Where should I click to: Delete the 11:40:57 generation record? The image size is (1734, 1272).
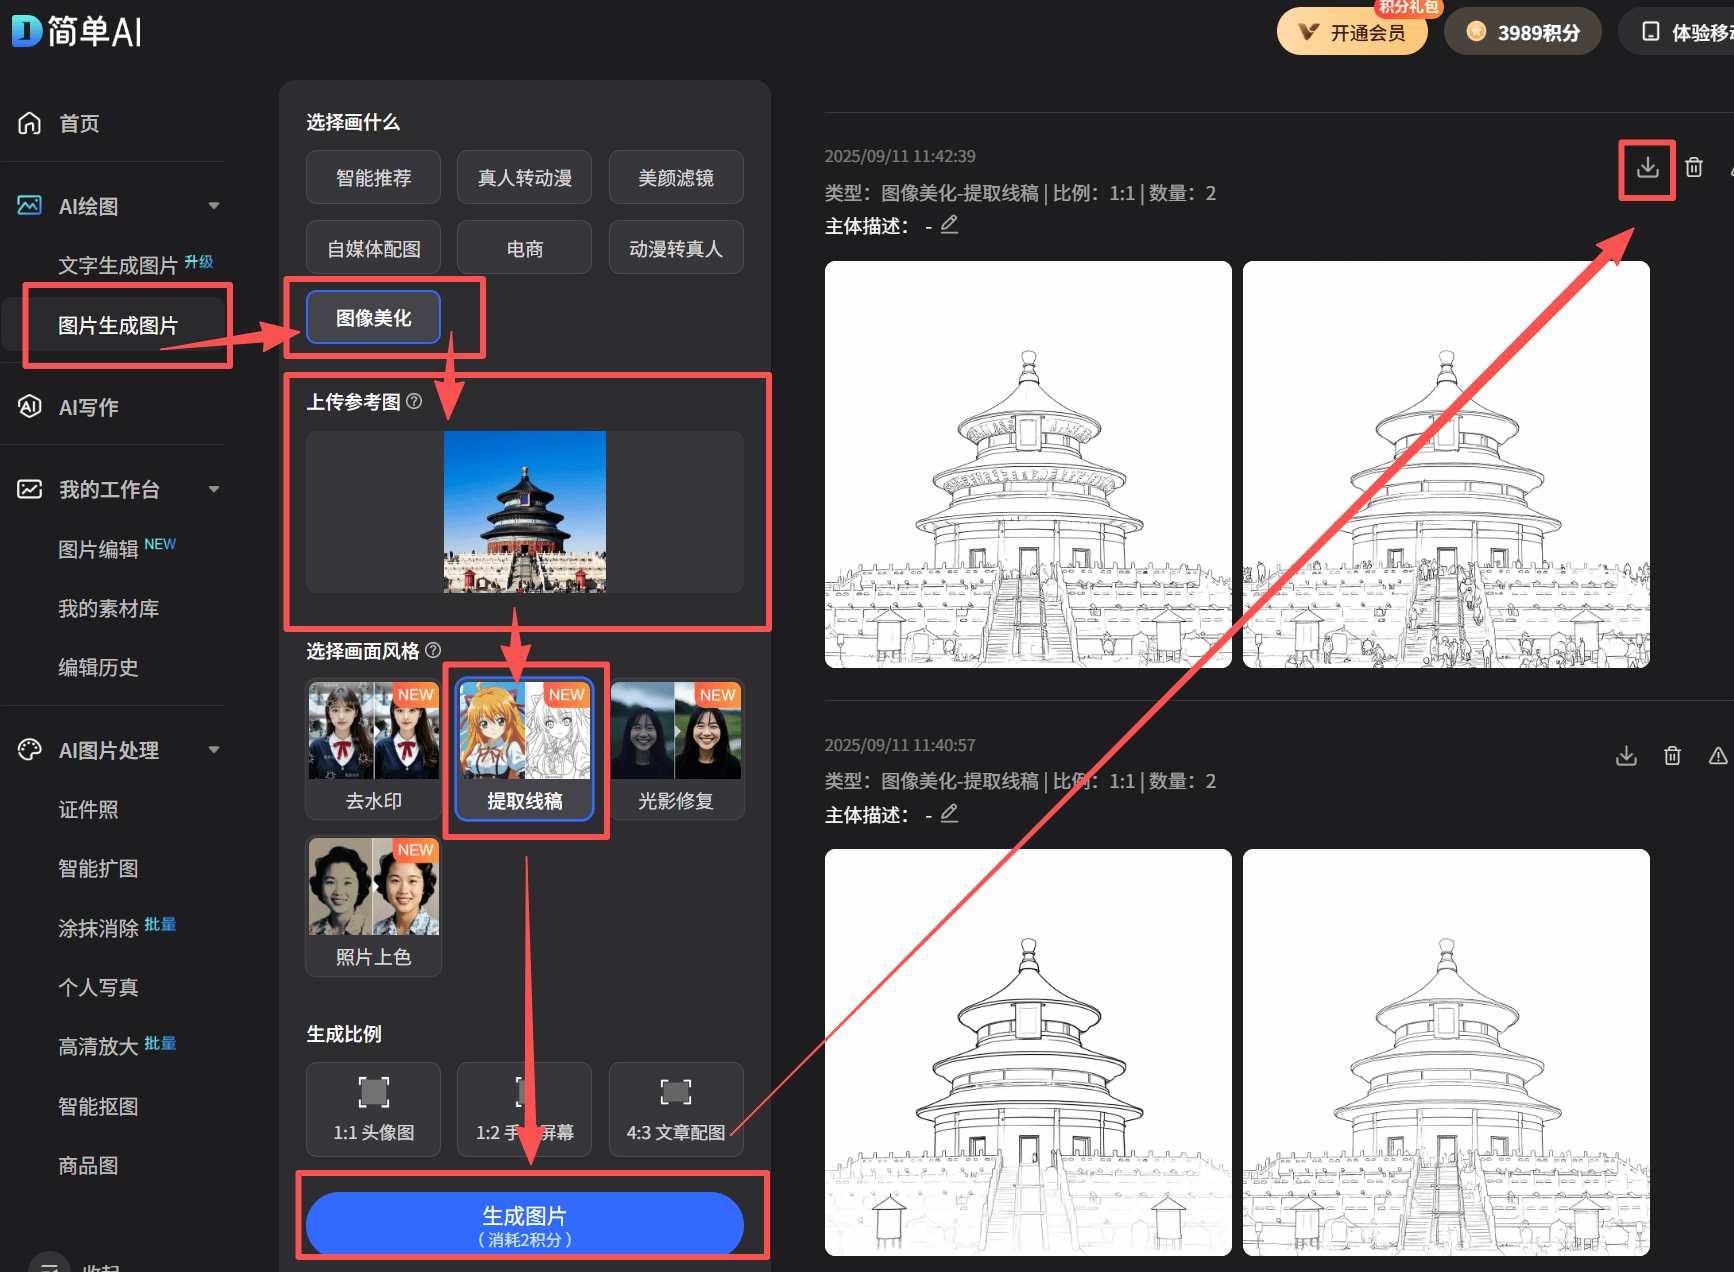[1672, 756]
